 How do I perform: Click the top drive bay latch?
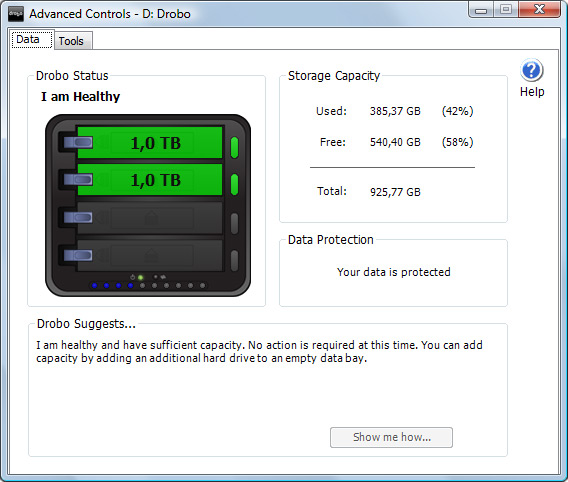[78, 142]
